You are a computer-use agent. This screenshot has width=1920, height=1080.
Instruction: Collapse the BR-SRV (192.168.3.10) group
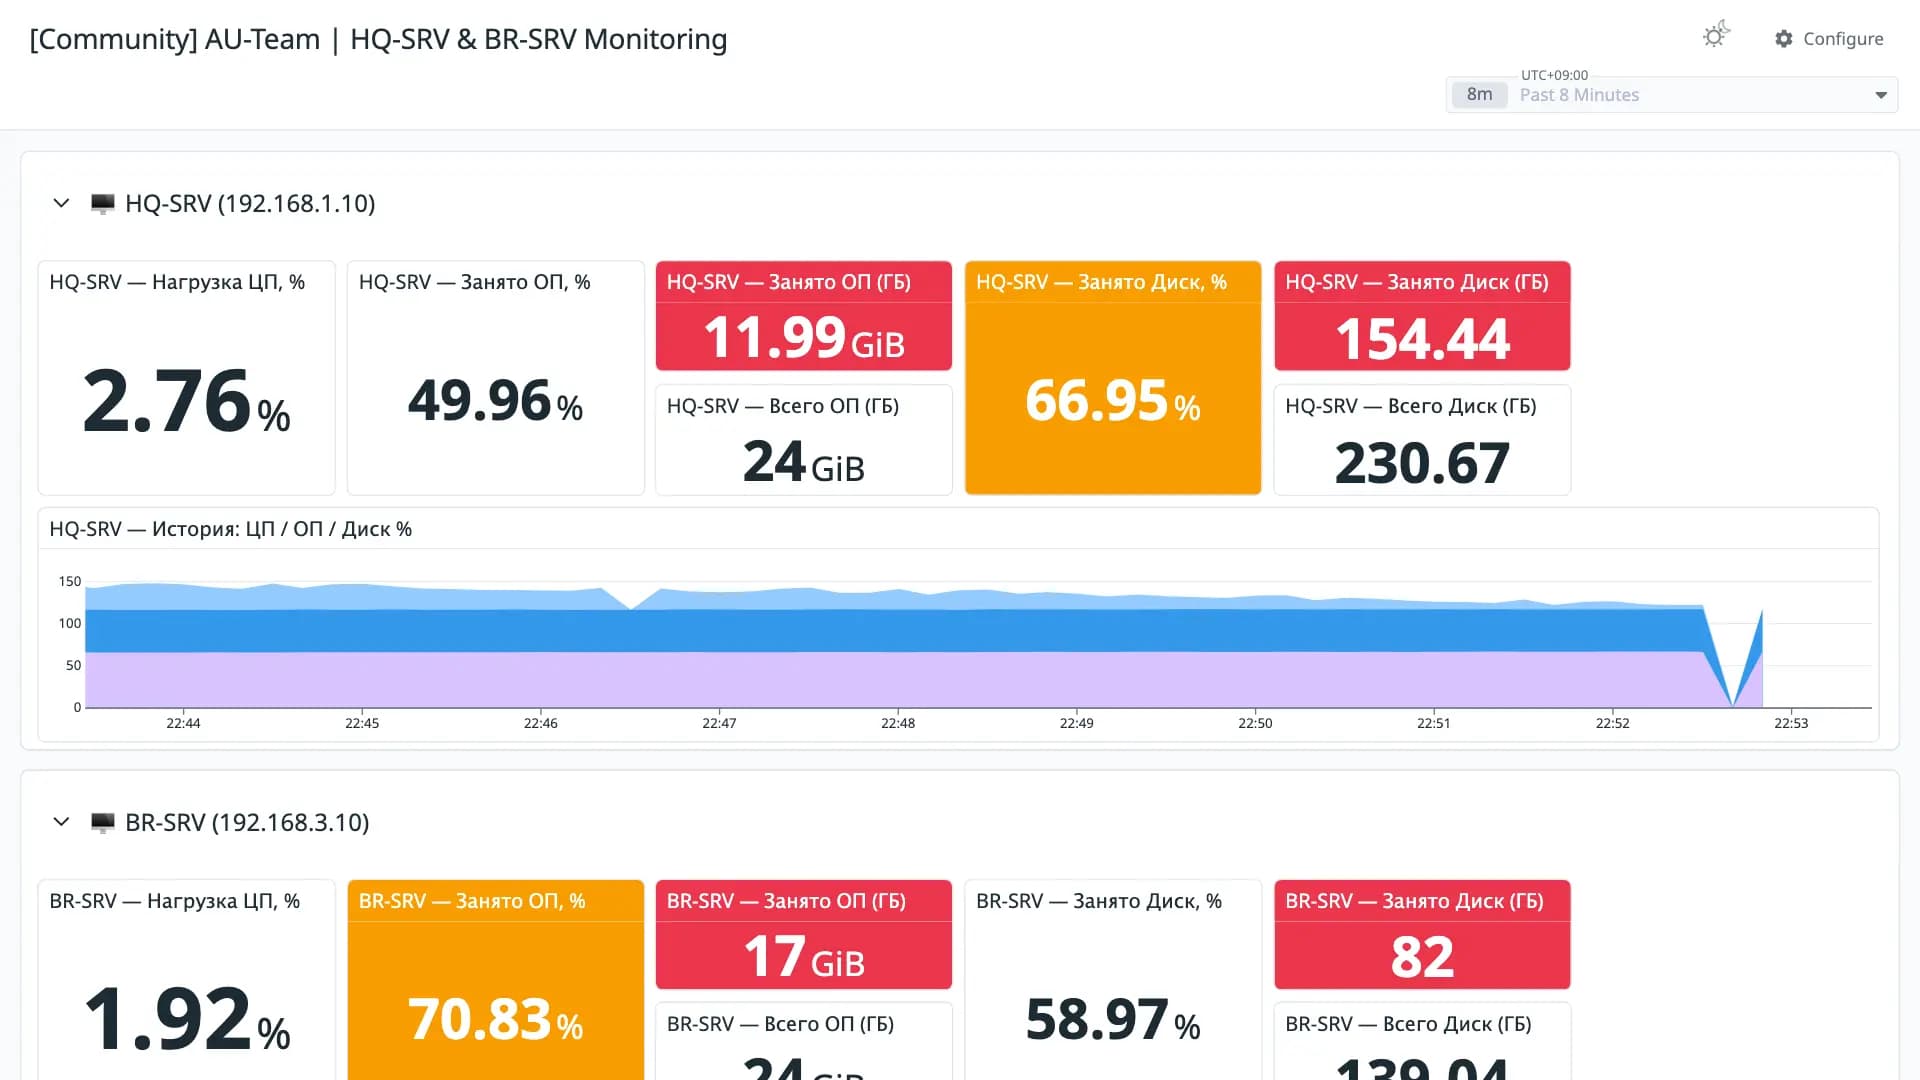pyautogui.click(x=61, y=822)
